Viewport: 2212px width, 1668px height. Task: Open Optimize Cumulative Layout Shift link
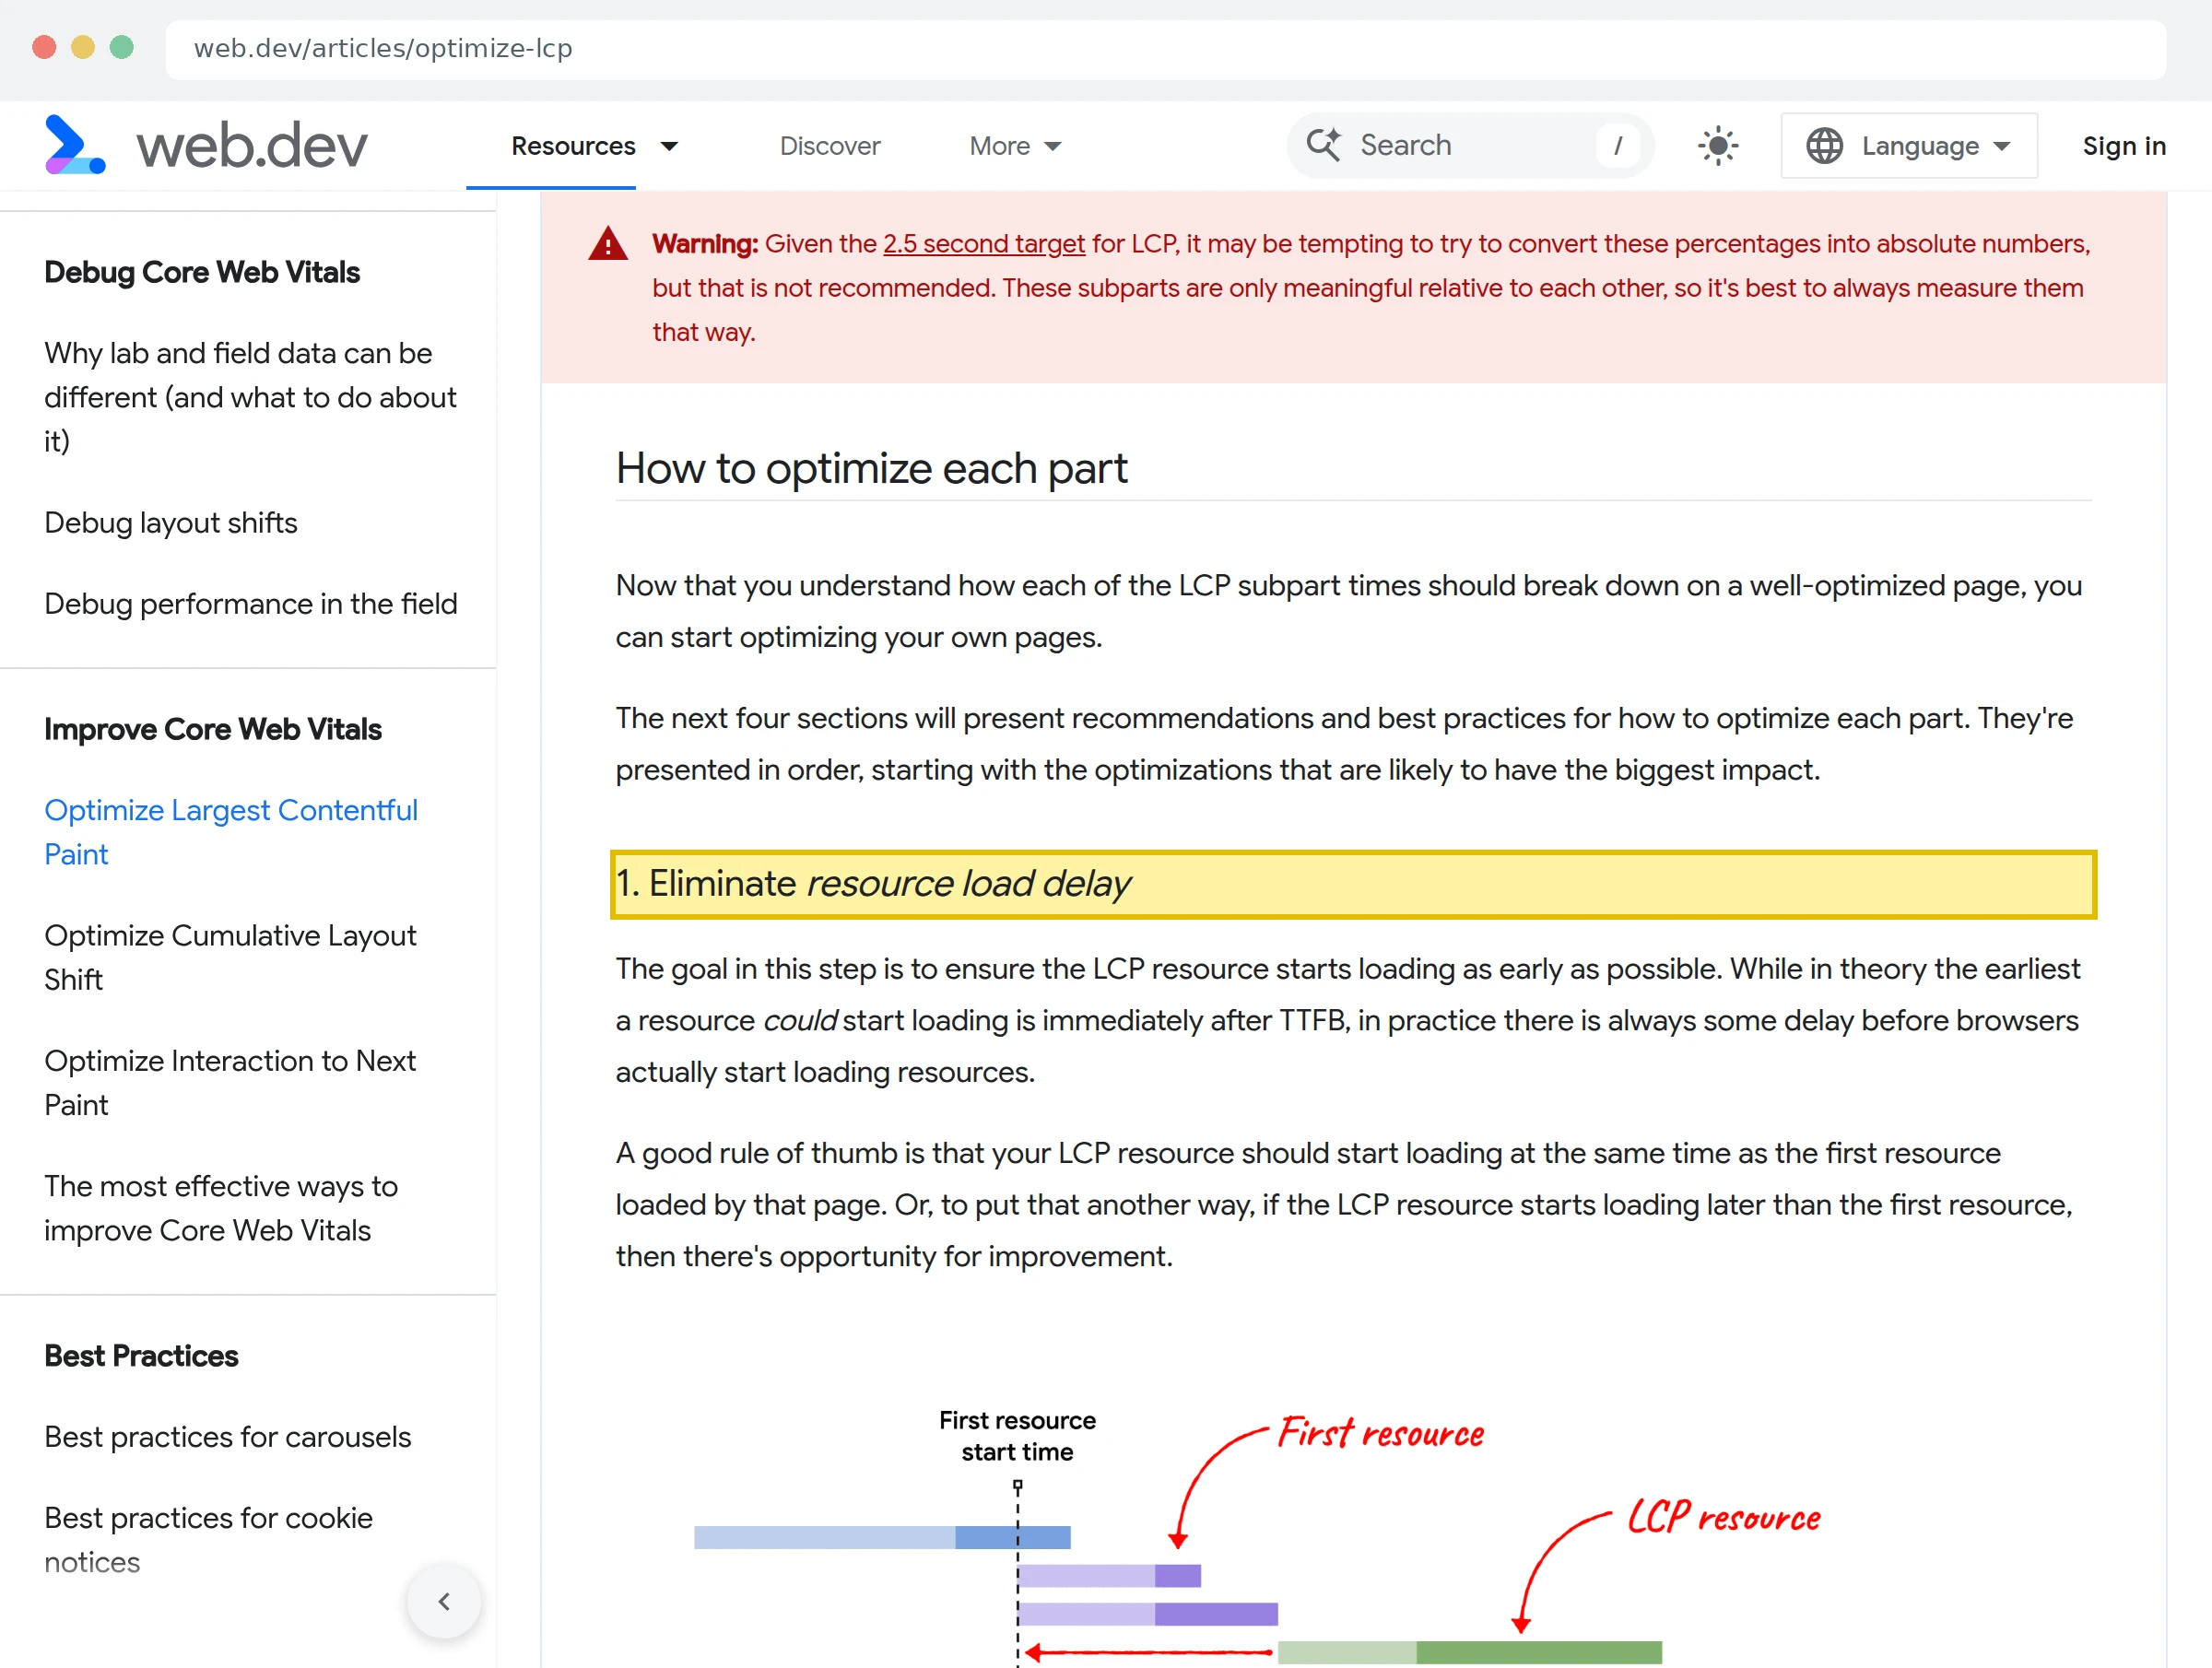pyautogui.click(x=230, y=957)
